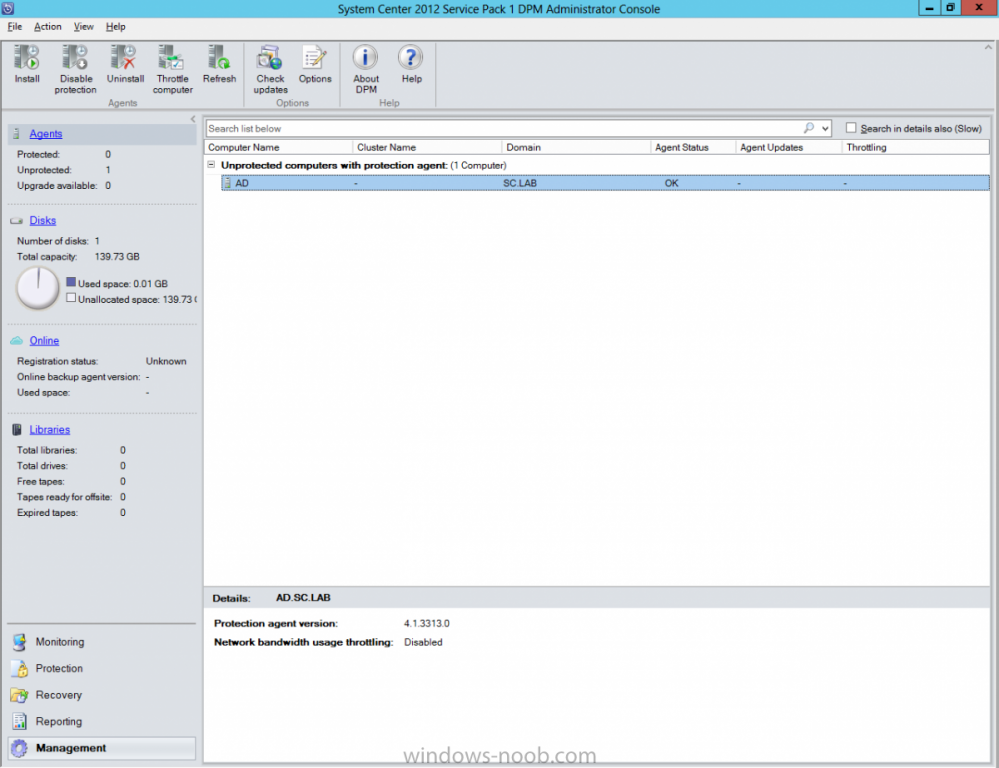This screenshot has width=999, height=768.
Task: Click the Disable protection icon
Action: [75, 57]
